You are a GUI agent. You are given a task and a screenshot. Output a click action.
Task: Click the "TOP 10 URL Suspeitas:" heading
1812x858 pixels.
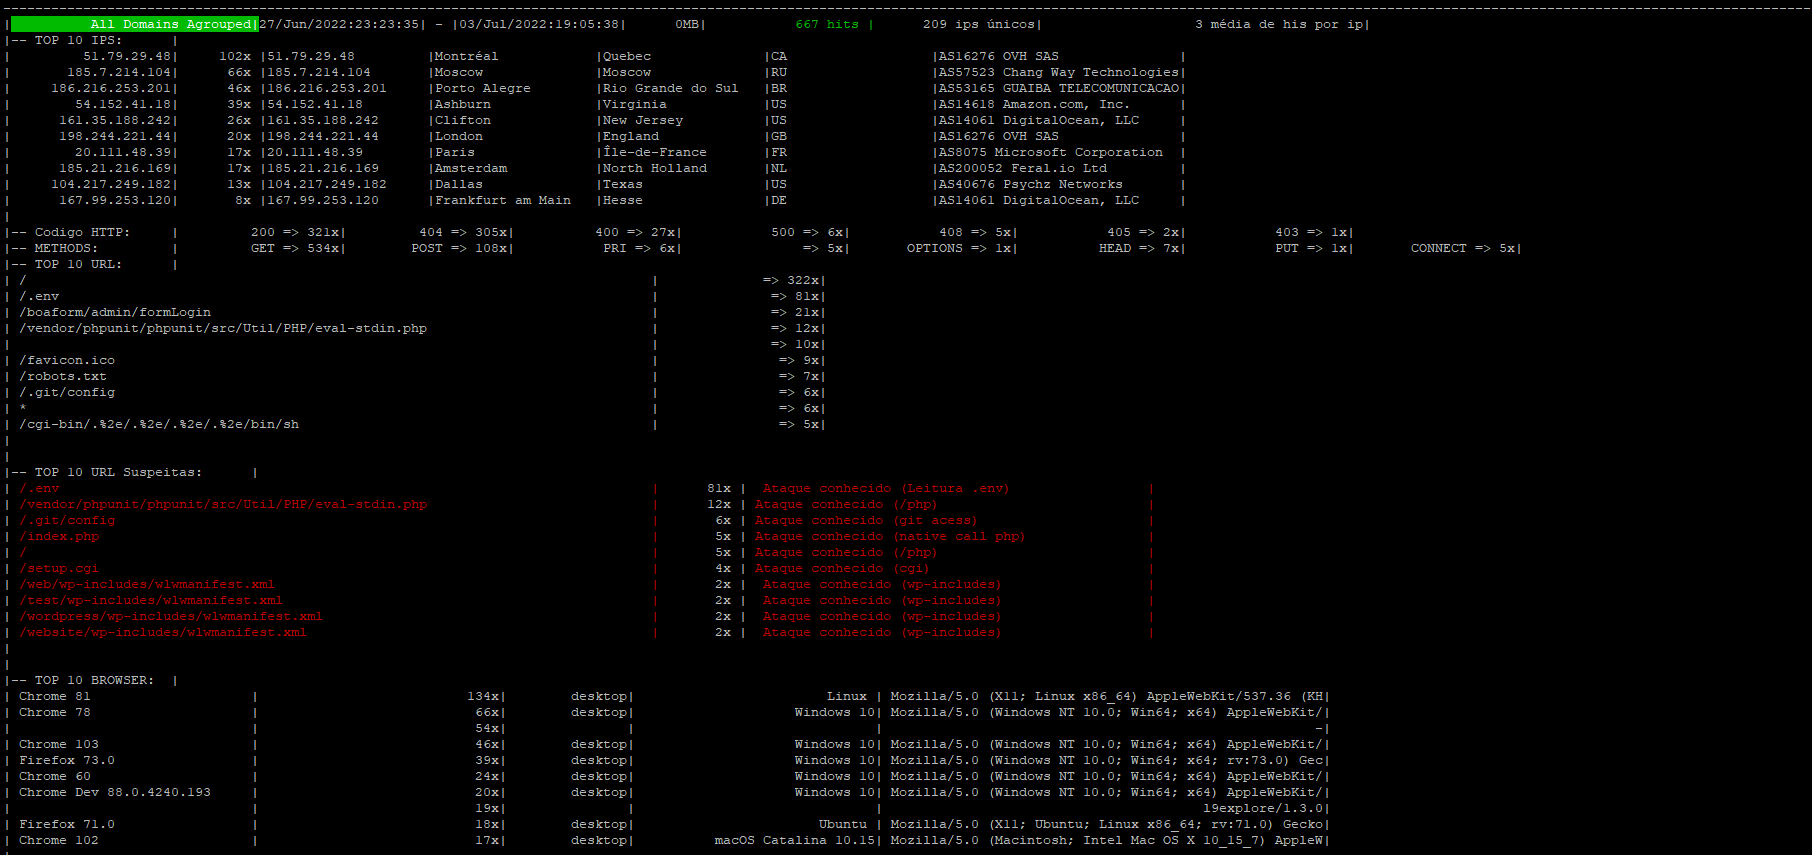pyautogui.click(x=118, y=472)
